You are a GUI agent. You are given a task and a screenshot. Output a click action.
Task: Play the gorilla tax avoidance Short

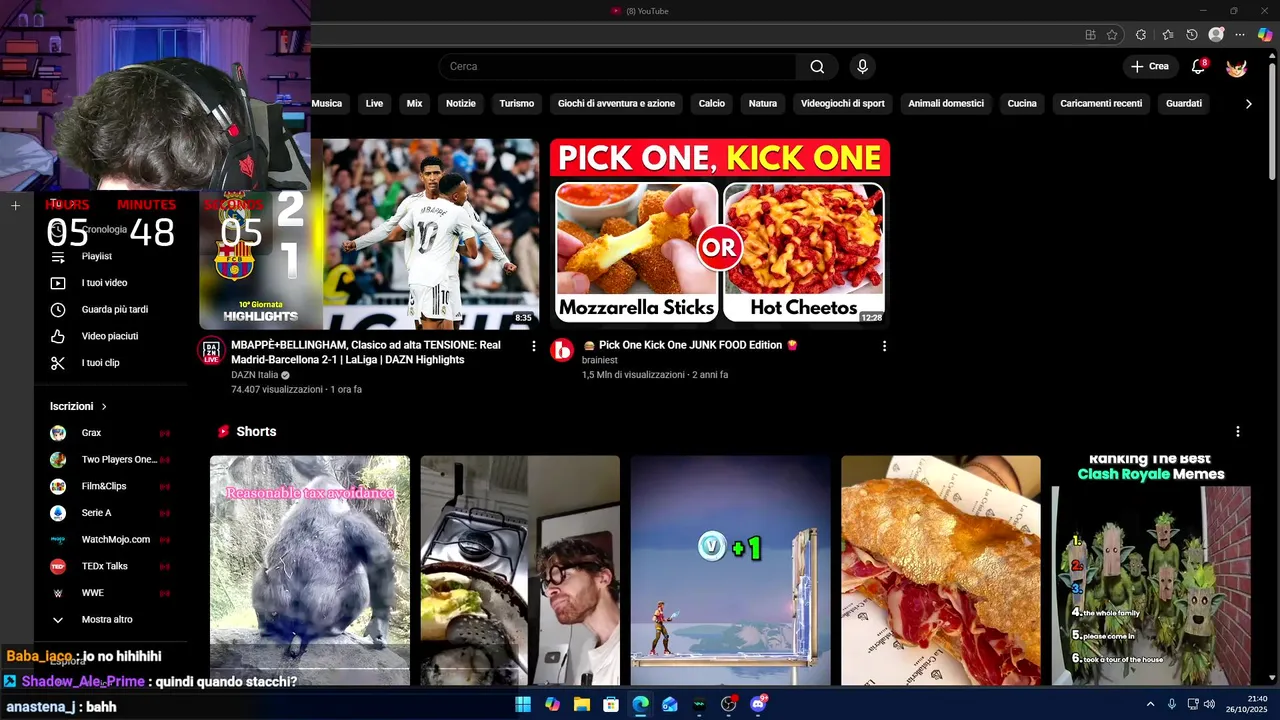310,570
